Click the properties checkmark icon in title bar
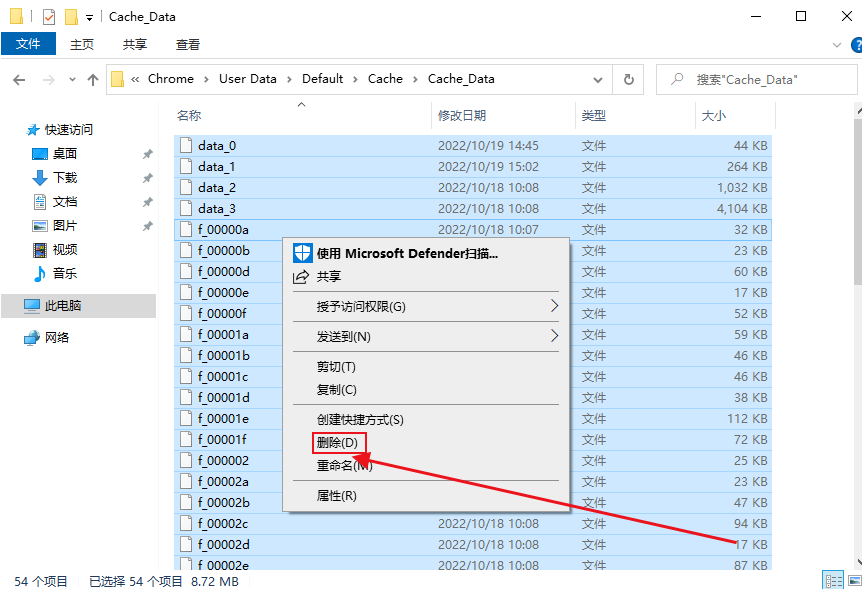Image resolution: width=862 pixels, height=590 pixels. 49,17
